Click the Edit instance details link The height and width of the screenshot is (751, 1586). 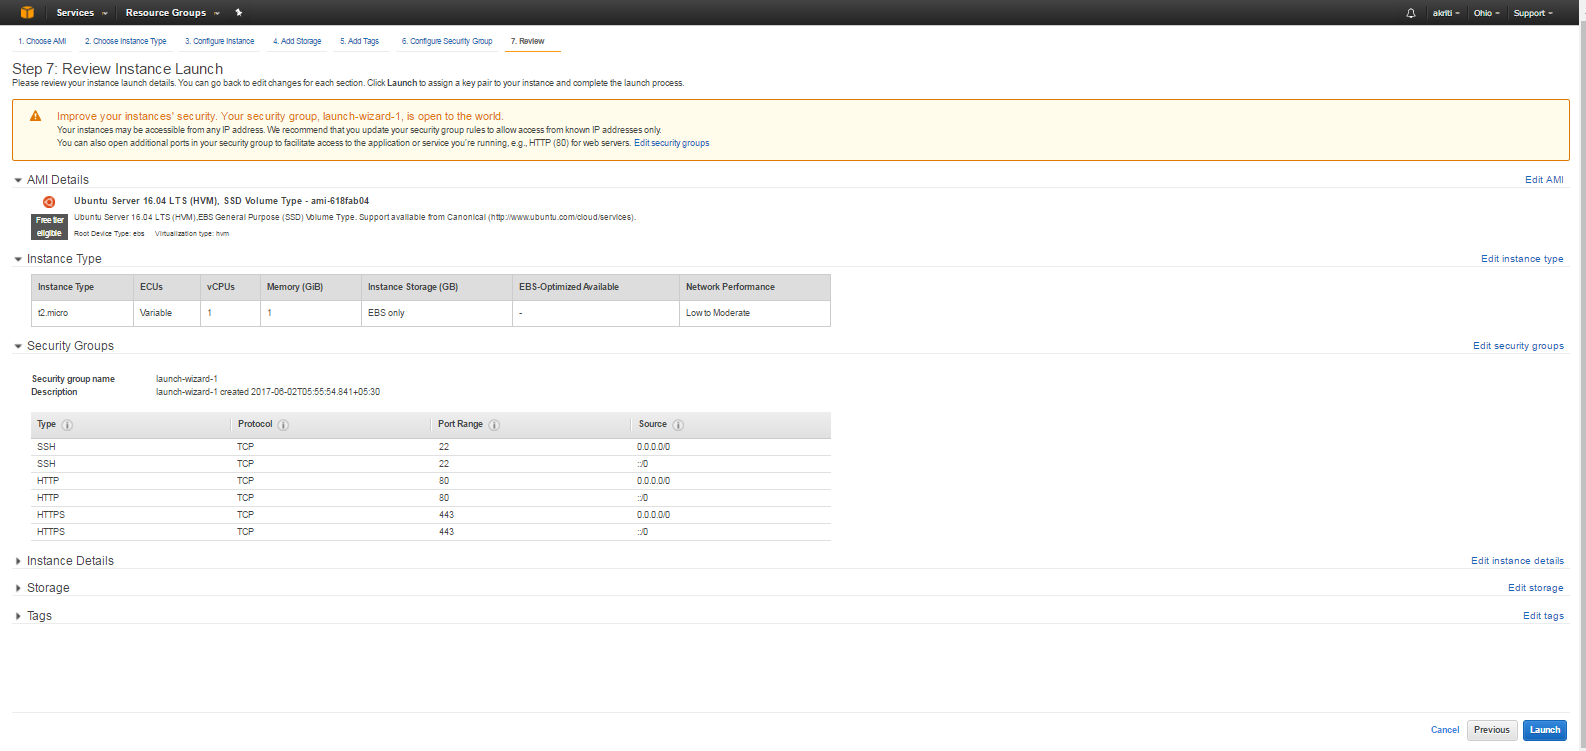1517,561
